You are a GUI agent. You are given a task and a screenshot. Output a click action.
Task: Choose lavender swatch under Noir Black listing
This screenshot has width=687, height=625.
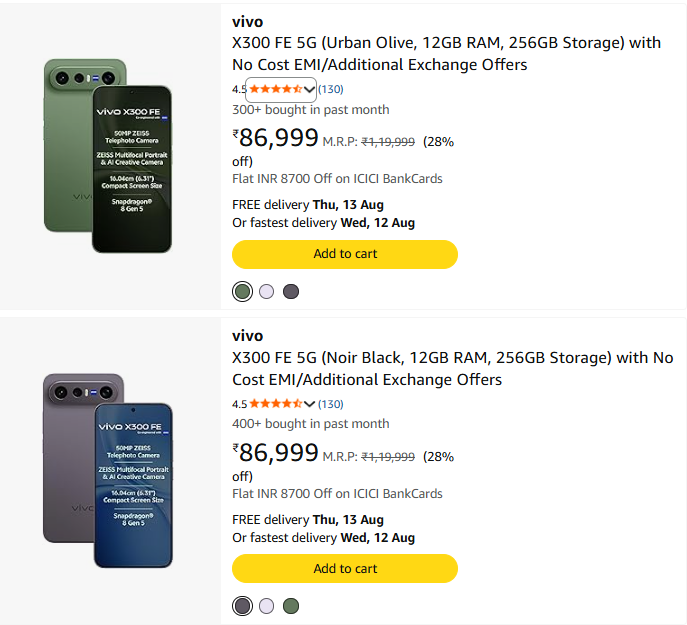pos(266,606)
